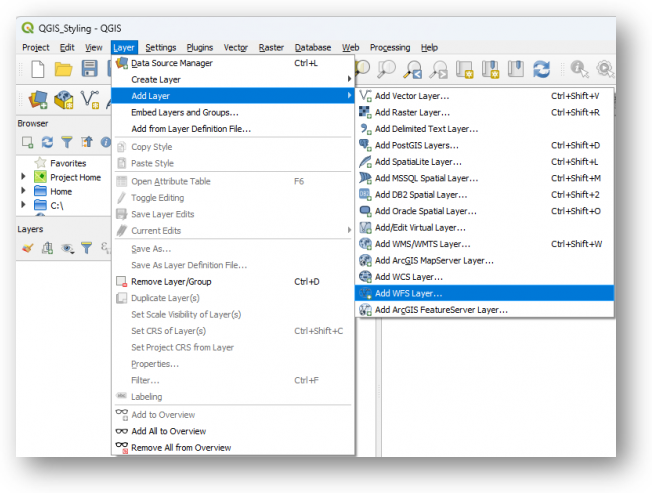Viewport: 652px width, 493px height.
Task: Click the Show Bookmarks toolbar icon
Action: [x=516, y=69]
